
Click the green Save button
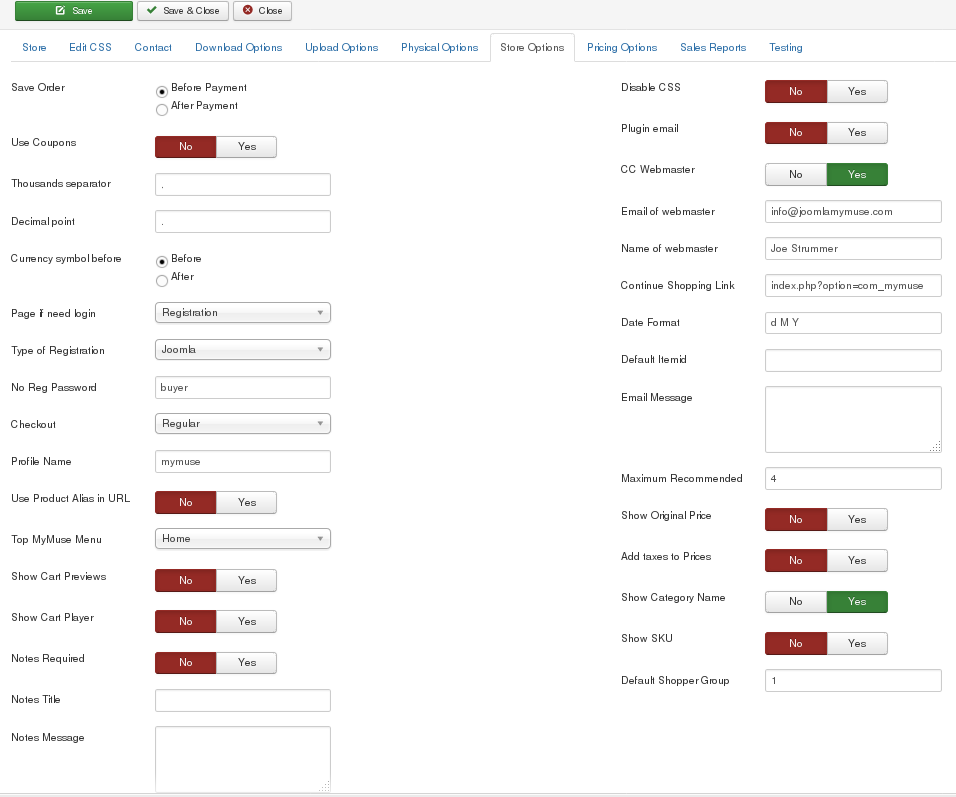pyautogui.click(x=73, y=11)
